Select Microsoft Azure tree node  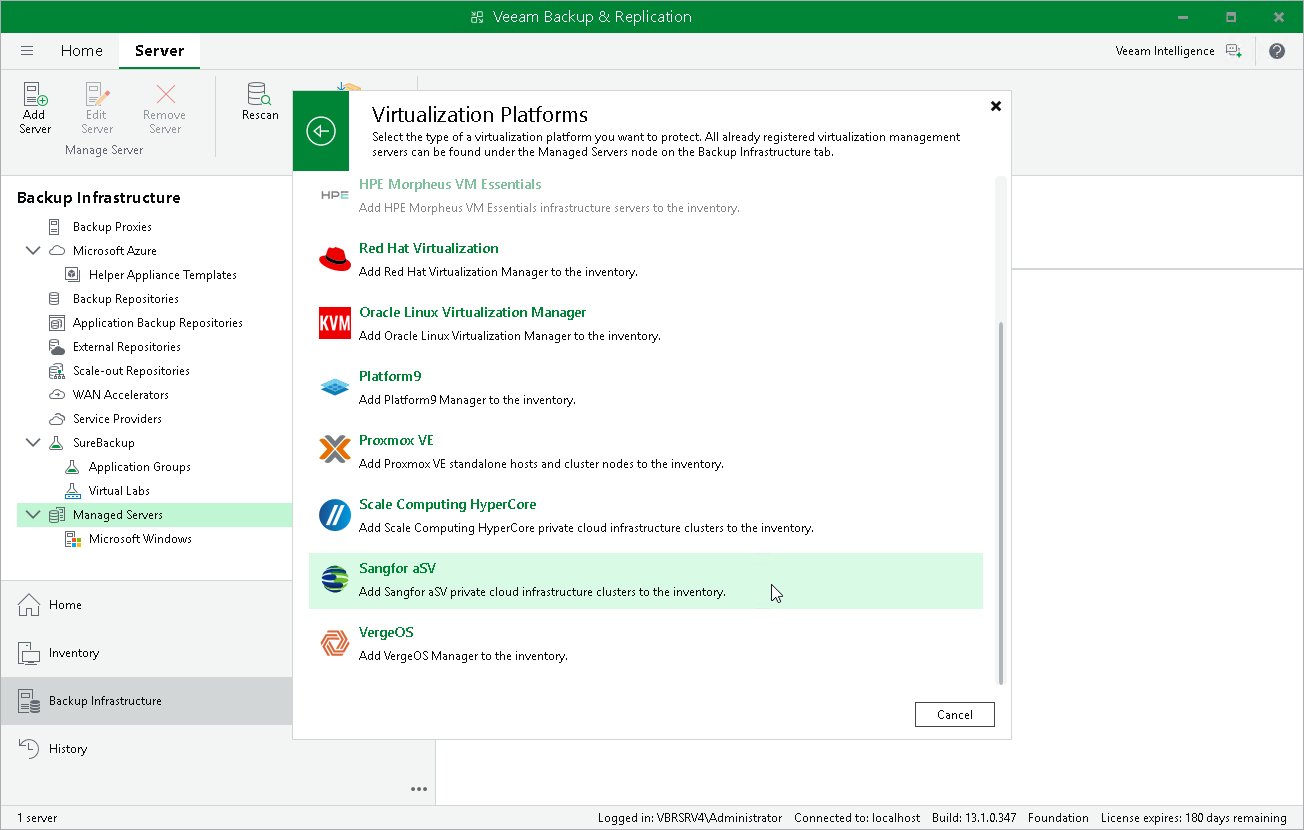pyautogui.click(x=114, y=251)
